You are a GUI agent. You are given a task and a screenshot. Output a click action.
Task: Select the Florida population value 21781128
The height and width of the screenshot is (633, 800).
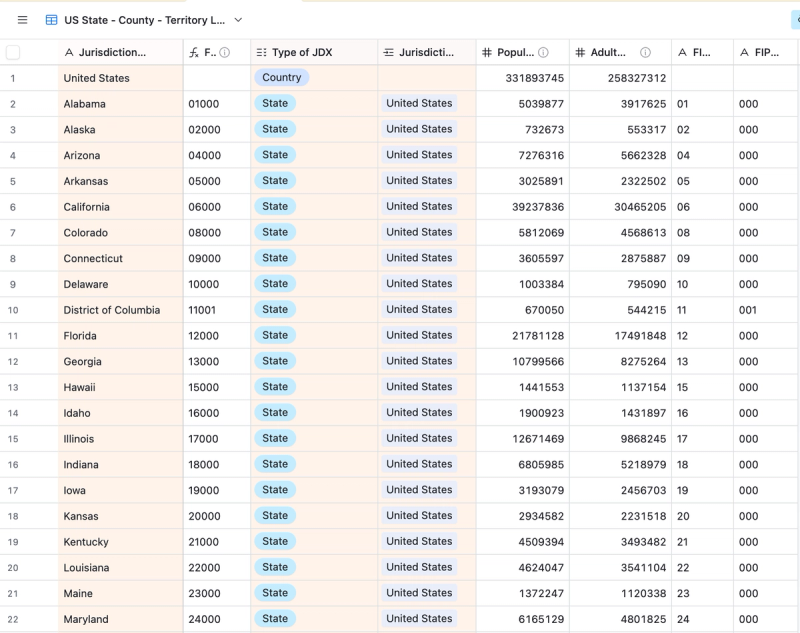coord(522,336)
